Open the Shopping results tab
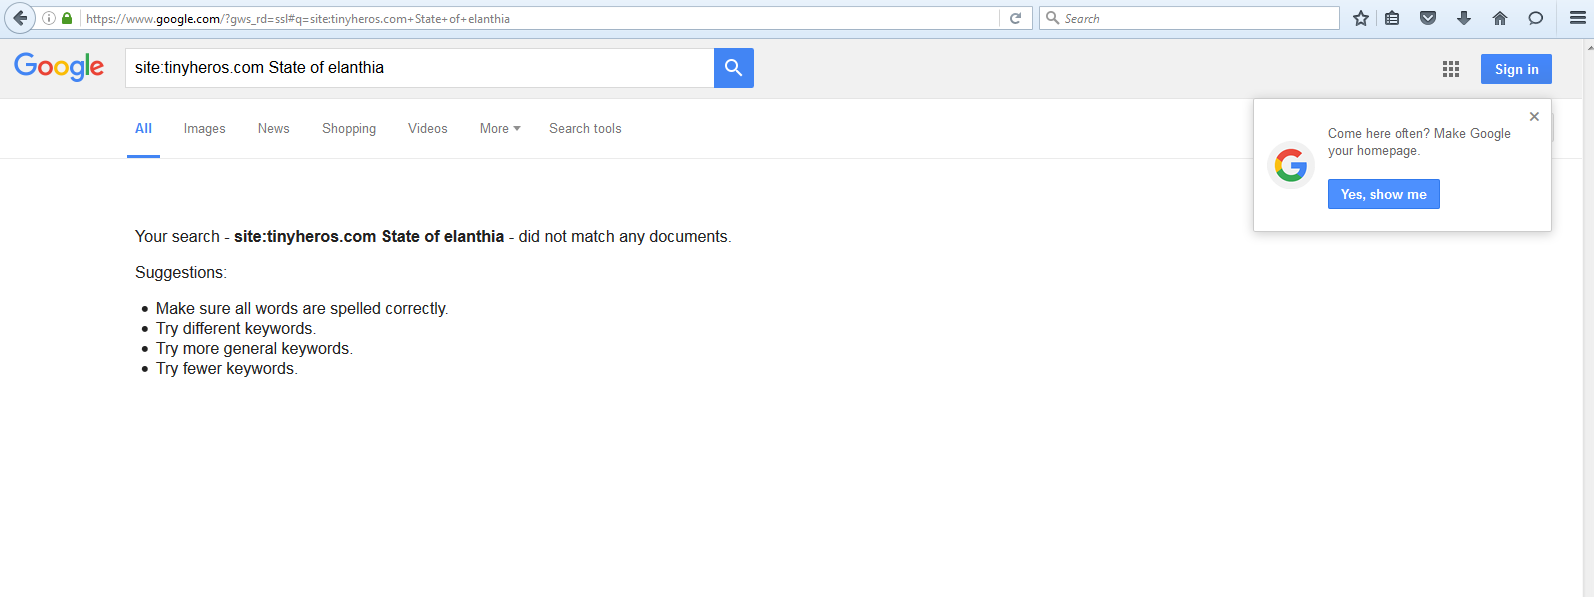1594x597 pixels. 349,128
